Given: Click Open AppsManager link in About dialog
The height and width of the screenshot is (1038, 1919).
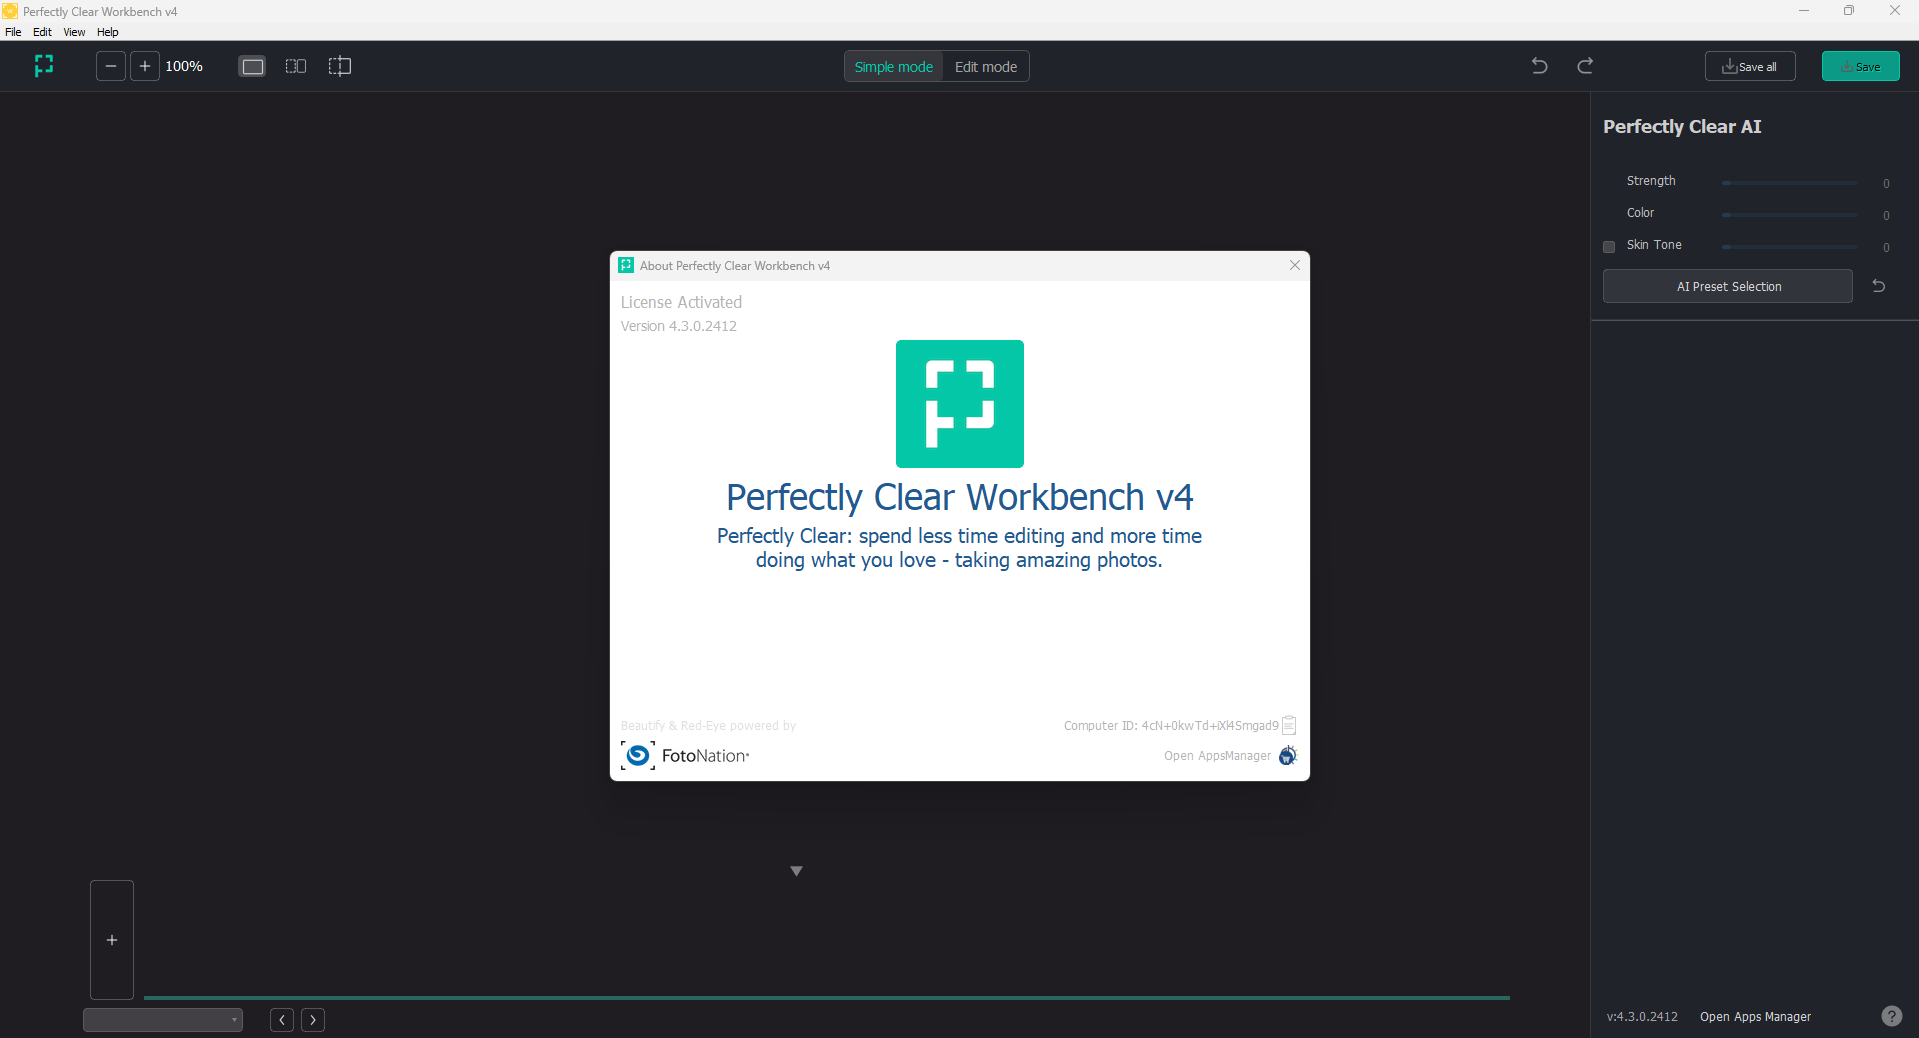Looking at the screenshot, I should [x=1217, y=756].
